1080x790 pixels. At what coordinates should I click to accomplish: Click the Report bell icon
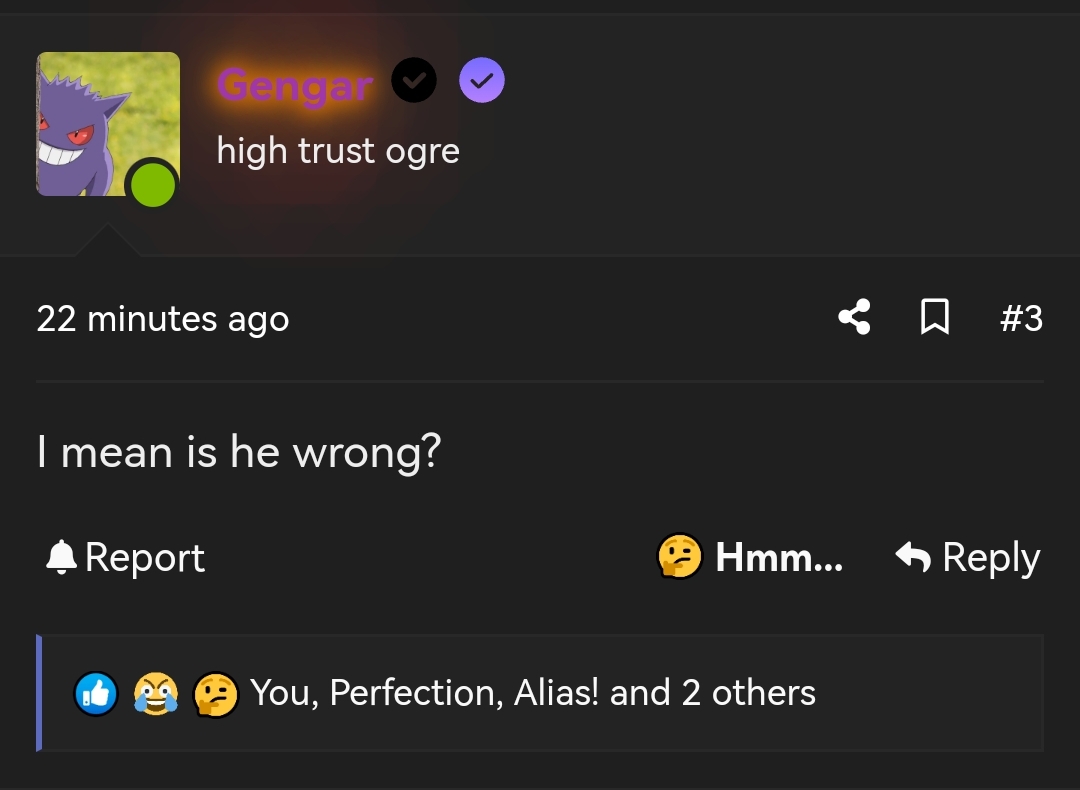[x=60, y=557]
